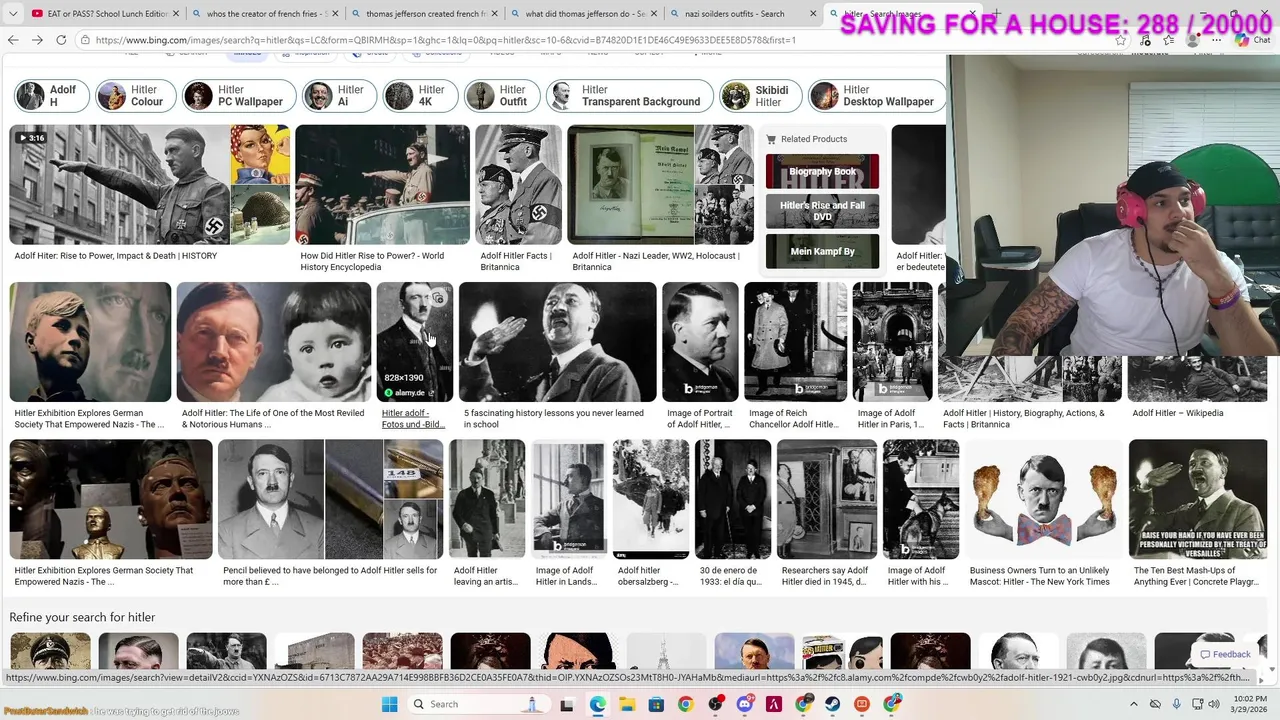Click the Feedback button
This screenshot has height=720, width=1280.
1225,654
